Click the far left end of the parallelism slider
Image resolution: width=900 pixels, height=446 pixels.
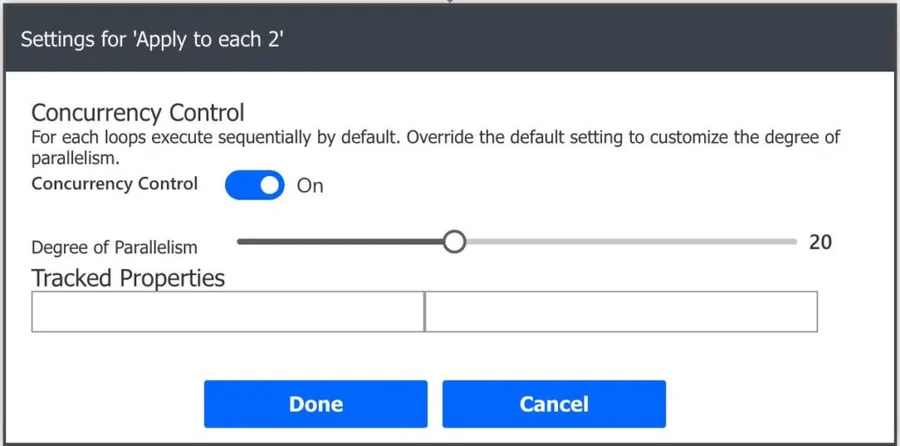point(240,242)
